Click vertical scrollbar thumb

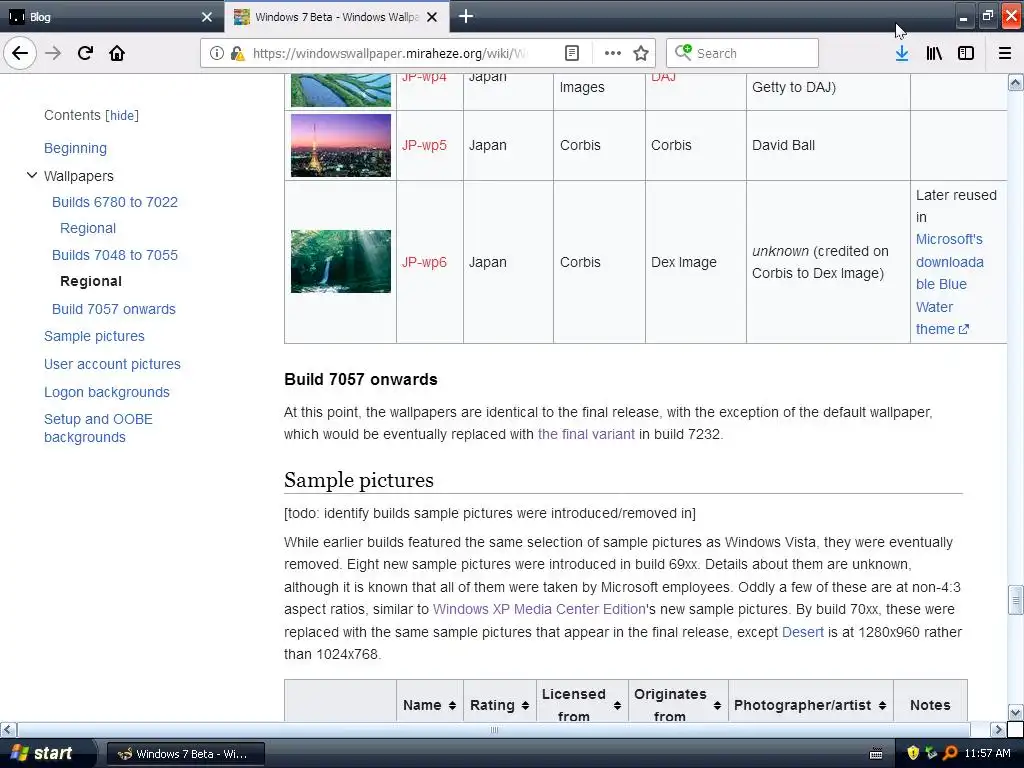click(1016, 600)
